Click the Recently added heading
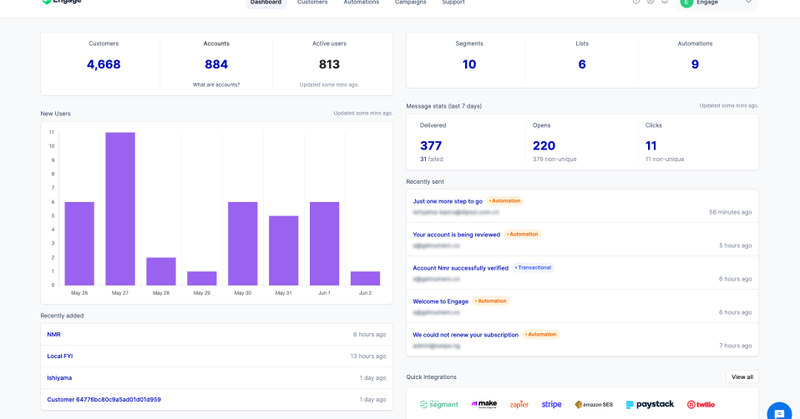This screenshot has height=419, width=800. (x=62, y=316)
